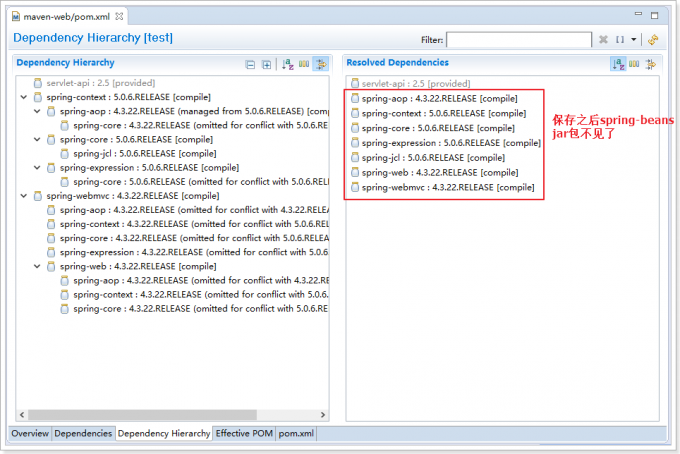Screen dimensions: 680x454
Task: Toggle alphabetical sort in Dependency Hierarchy toolbar
Action: click(x=288, y=64)
